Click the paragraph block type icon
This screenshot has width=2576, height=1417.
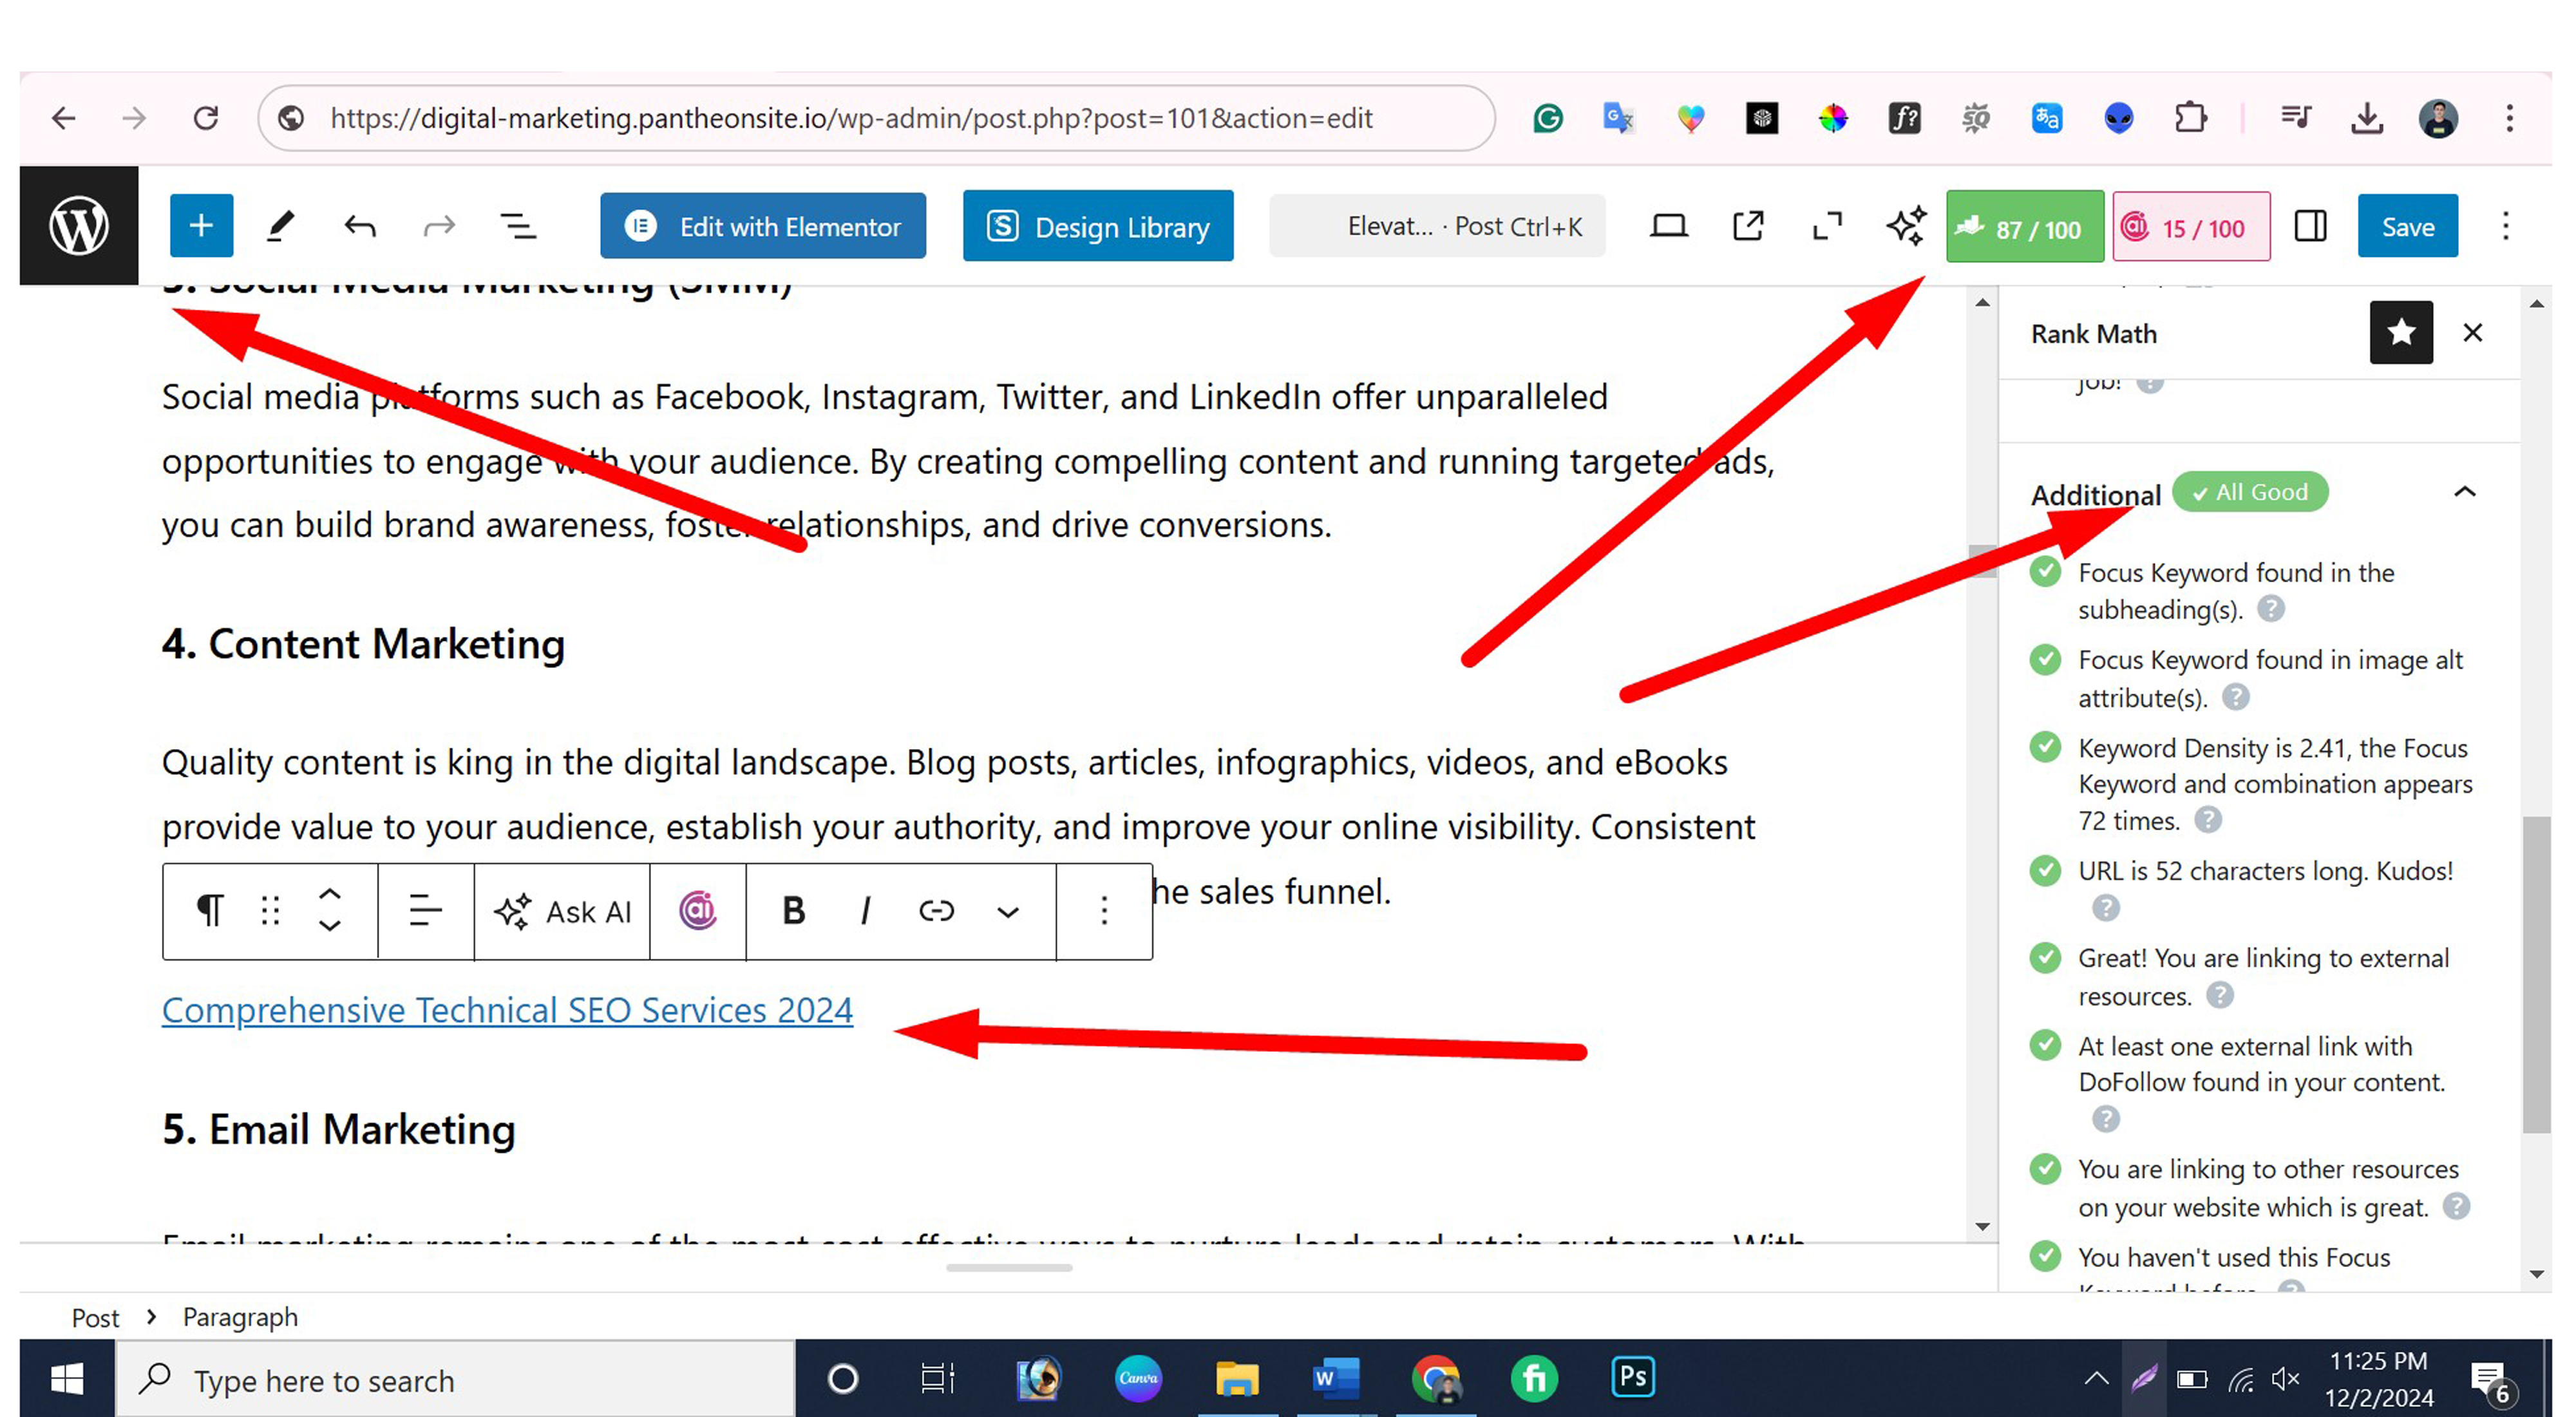click(x=209, y=911)
